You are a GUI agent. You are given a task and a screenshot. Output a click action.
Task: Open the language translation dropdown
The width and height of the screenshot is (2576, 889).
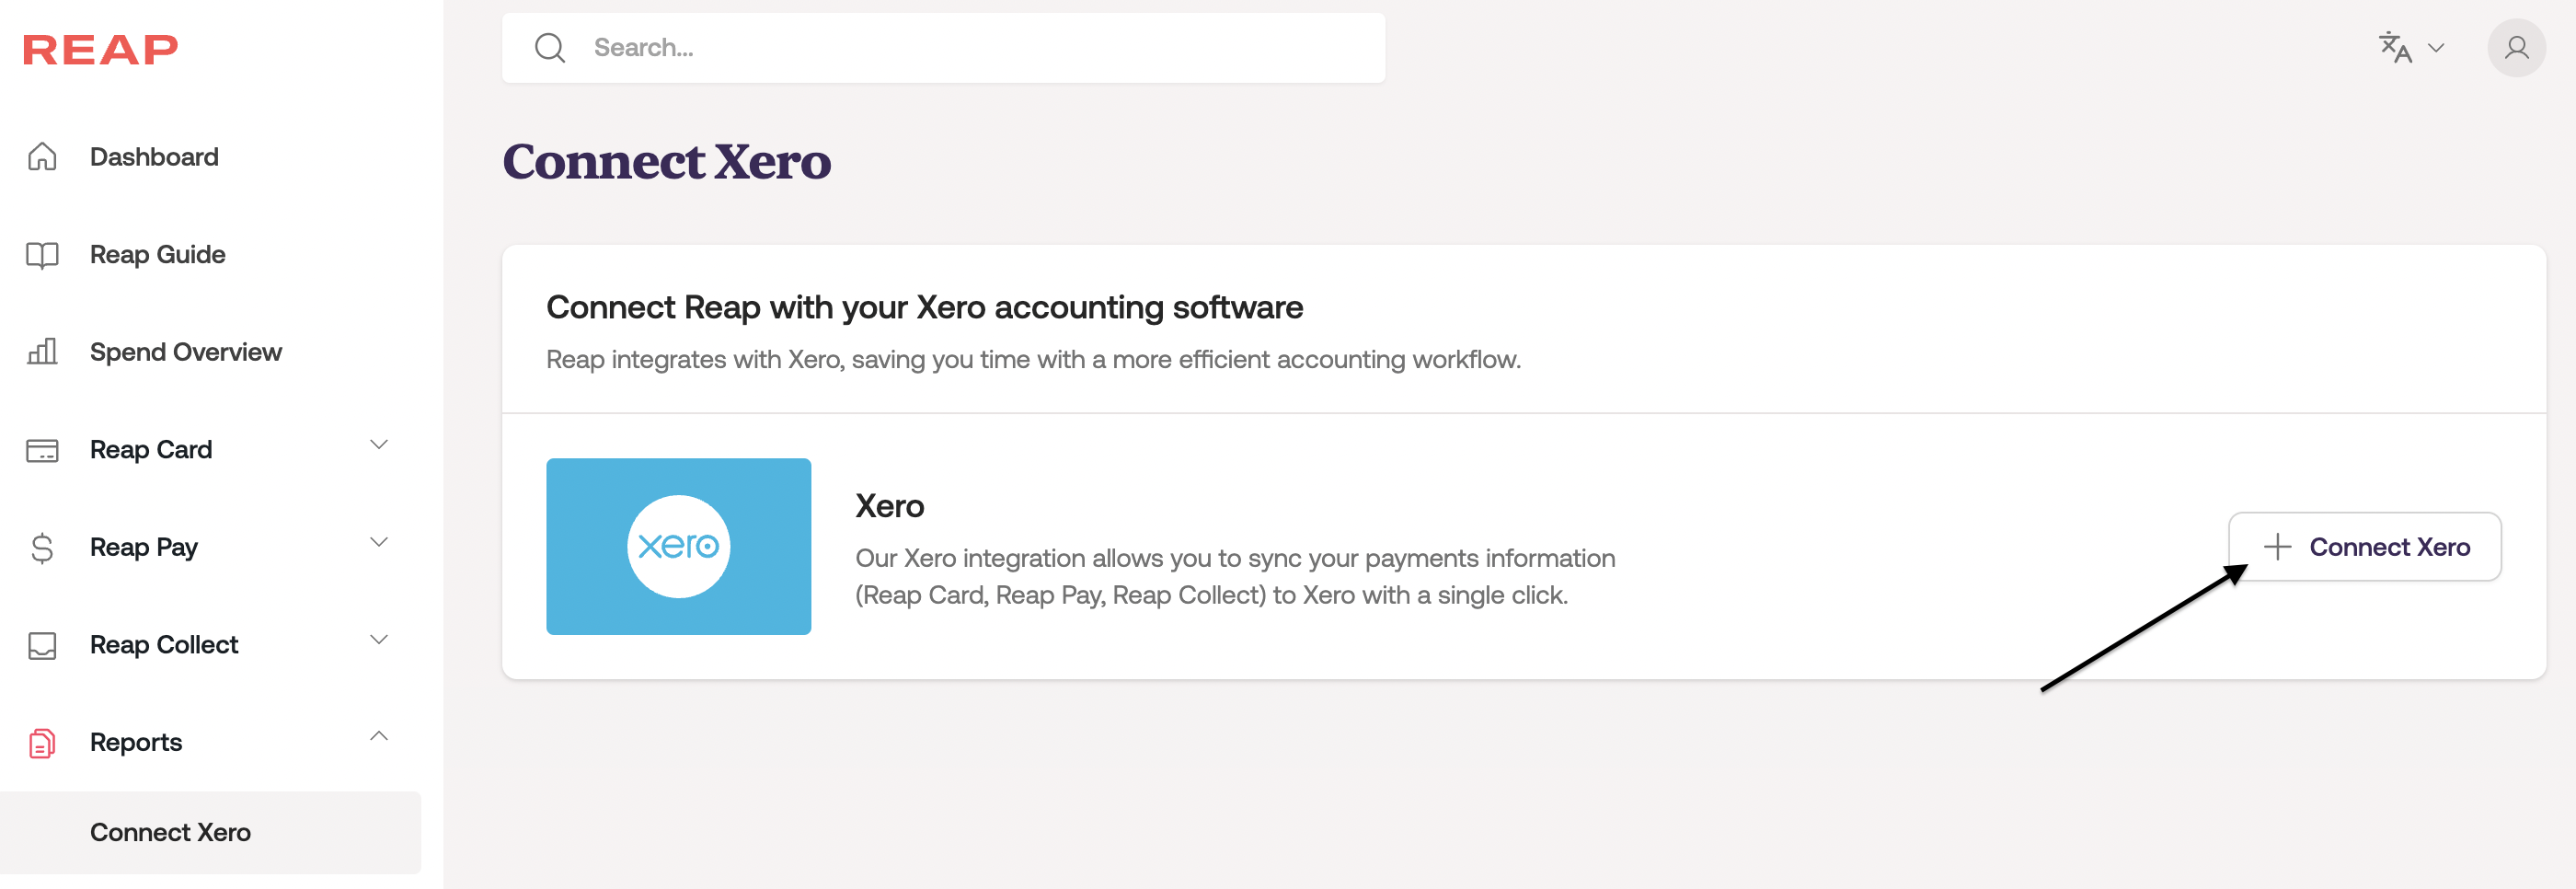click(x=2410, y=47)
